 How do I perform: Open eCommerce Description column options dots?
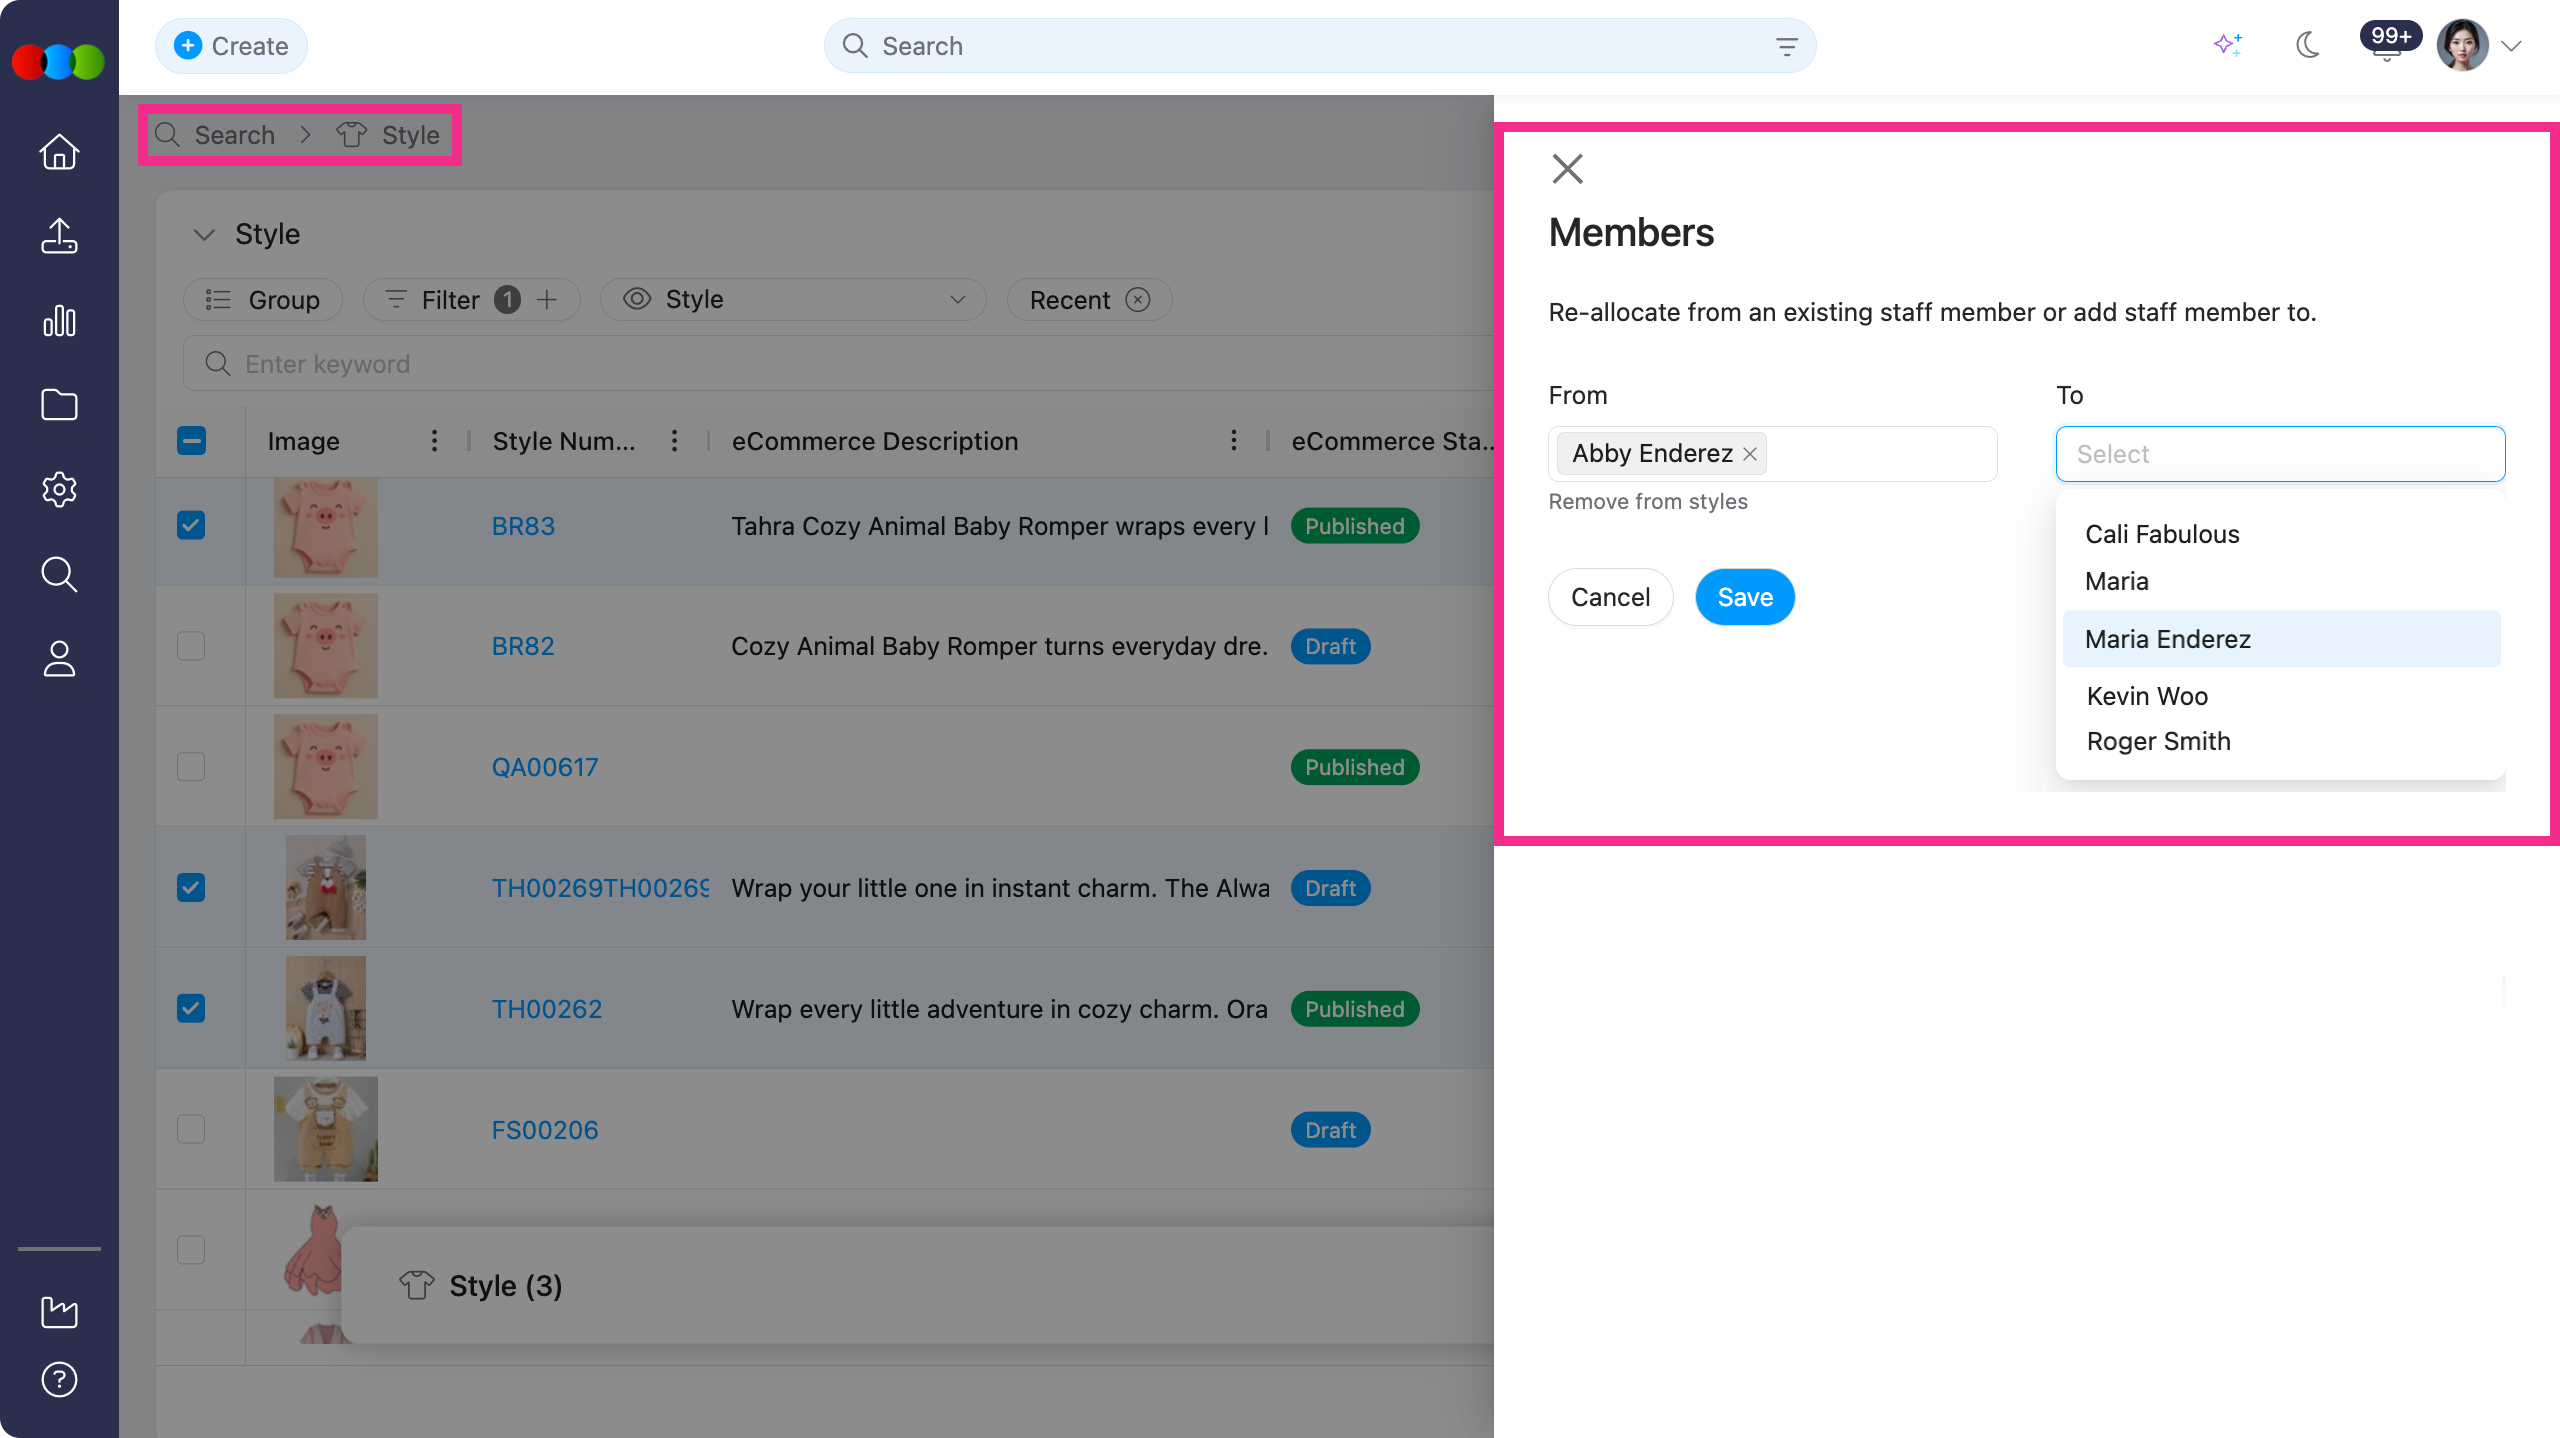click(x=1234, y=441)
